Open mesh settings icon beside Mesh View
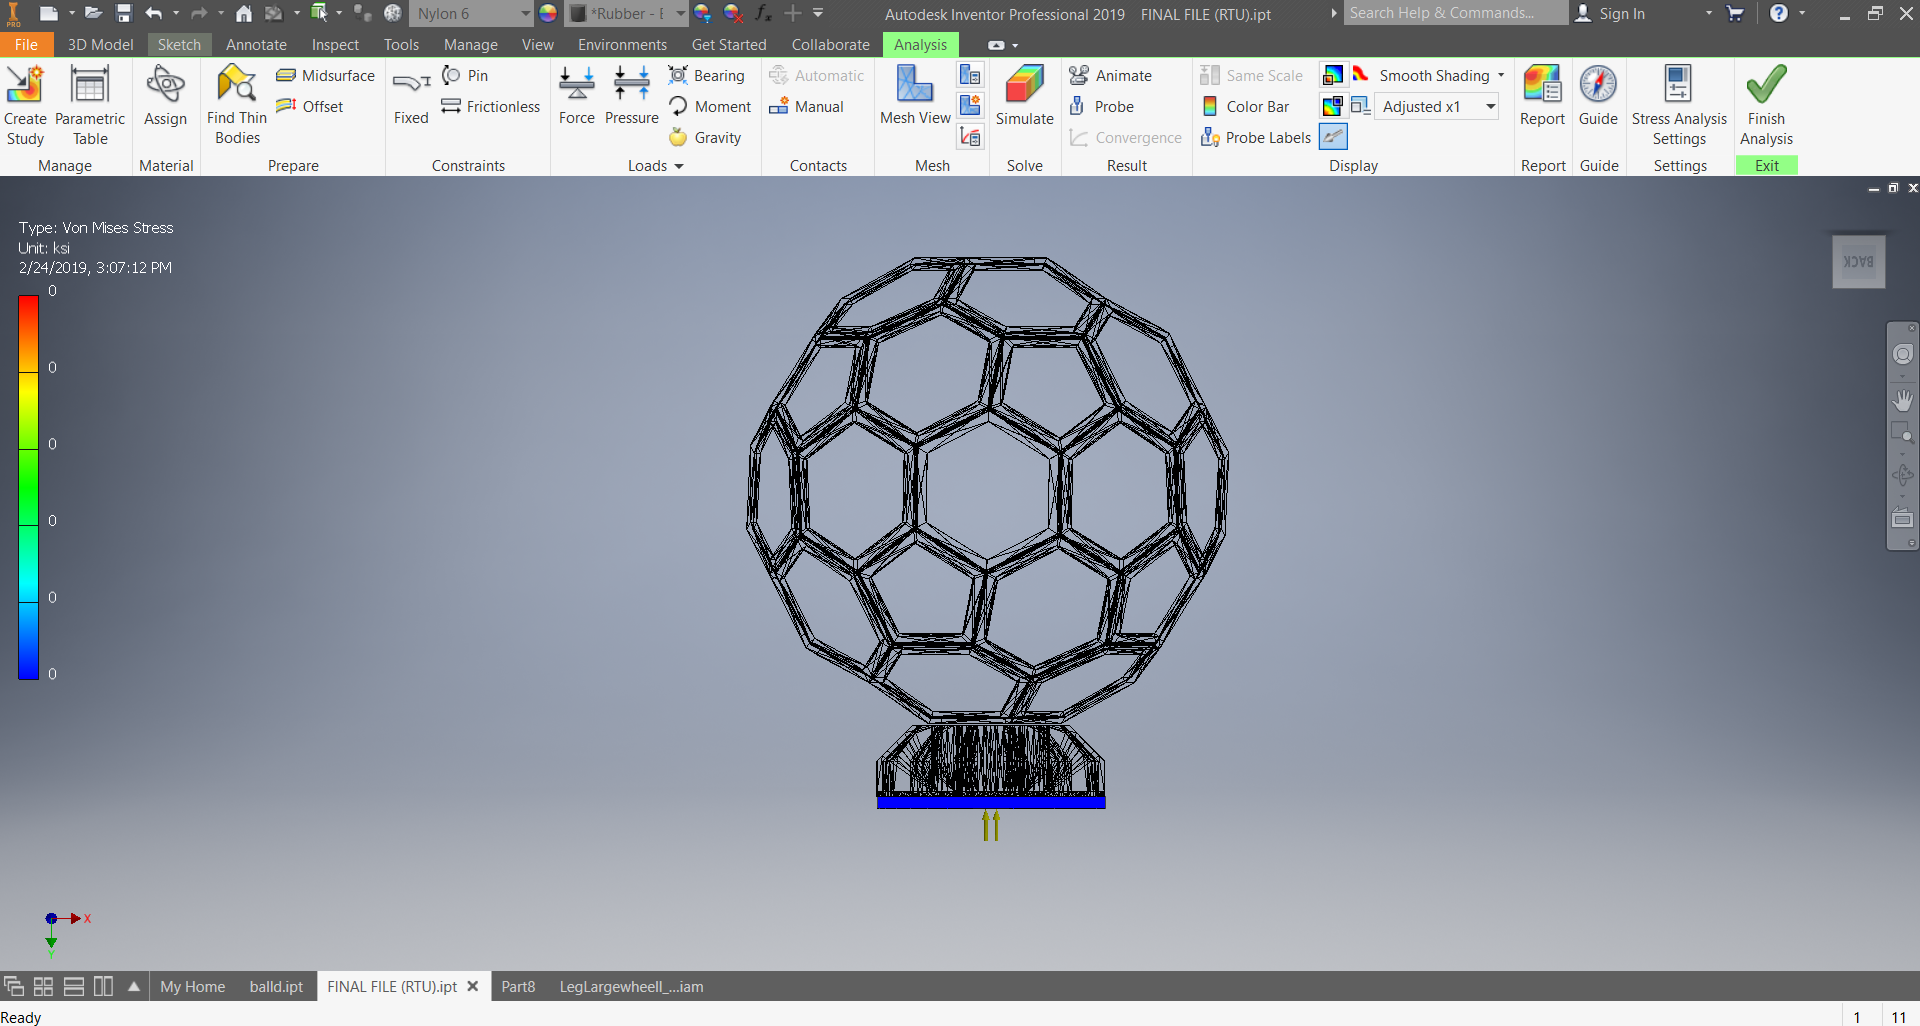This screenshot has height=1026, width=1920. [970, 75]
